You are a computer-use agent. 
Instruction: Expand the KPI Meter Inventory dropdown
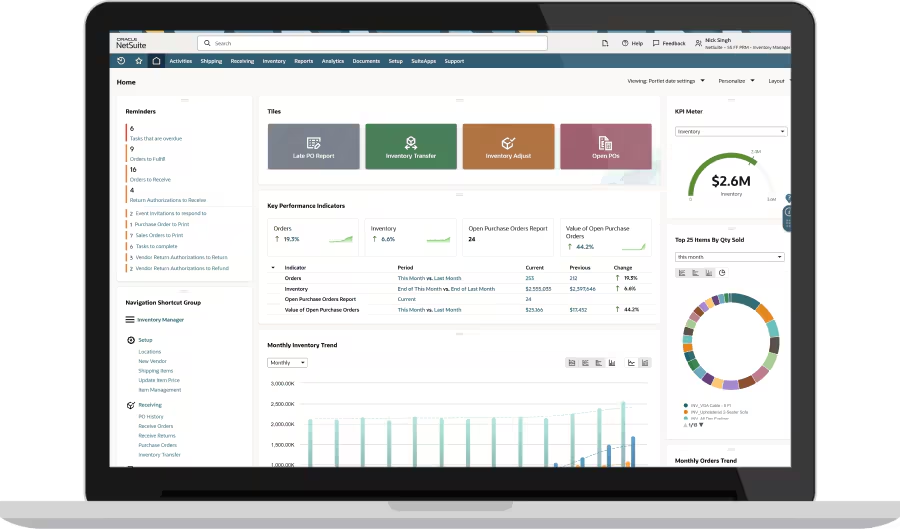[x=731, y=131]
